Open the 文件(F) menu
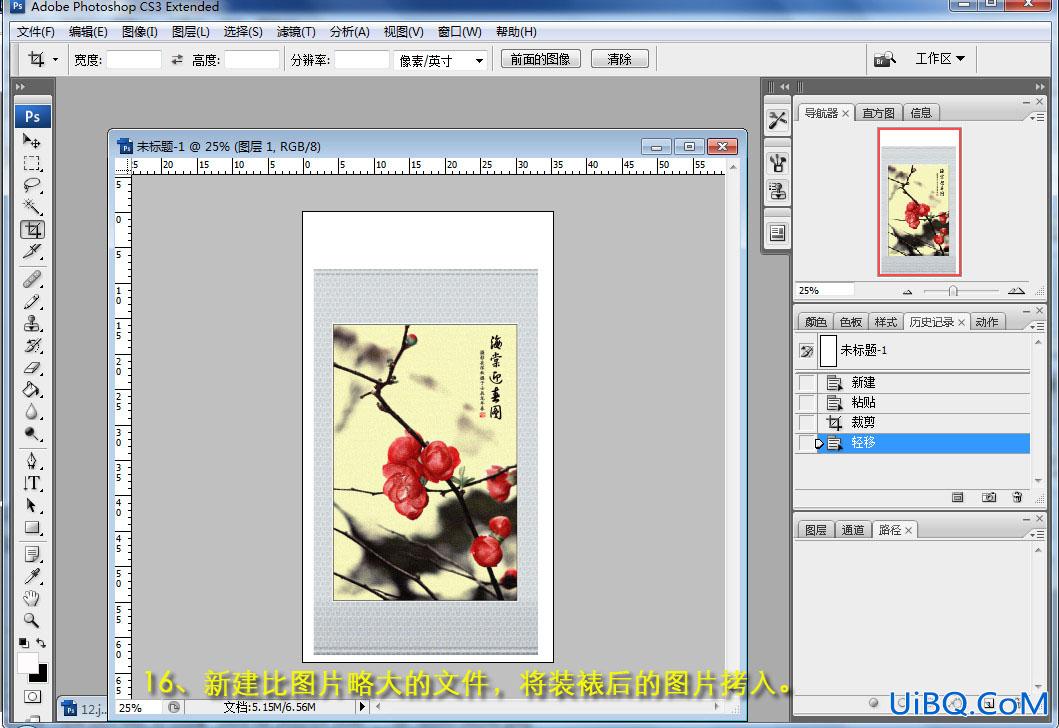This screenshot has width=1059, height=728. [x=35, y=32]
